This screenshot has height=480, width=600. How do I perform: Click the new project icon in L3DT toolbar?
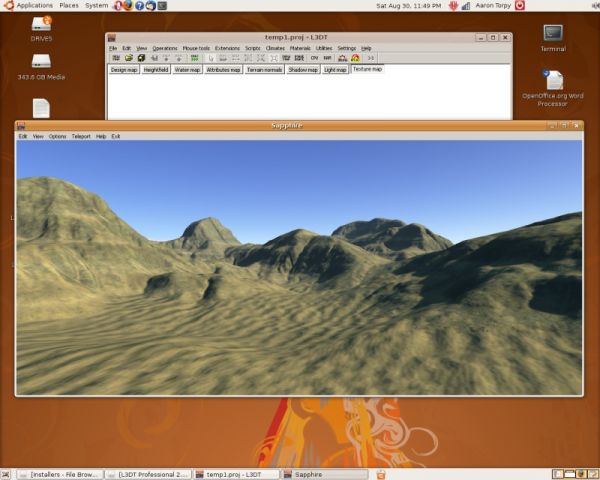[x=115, y=58]
